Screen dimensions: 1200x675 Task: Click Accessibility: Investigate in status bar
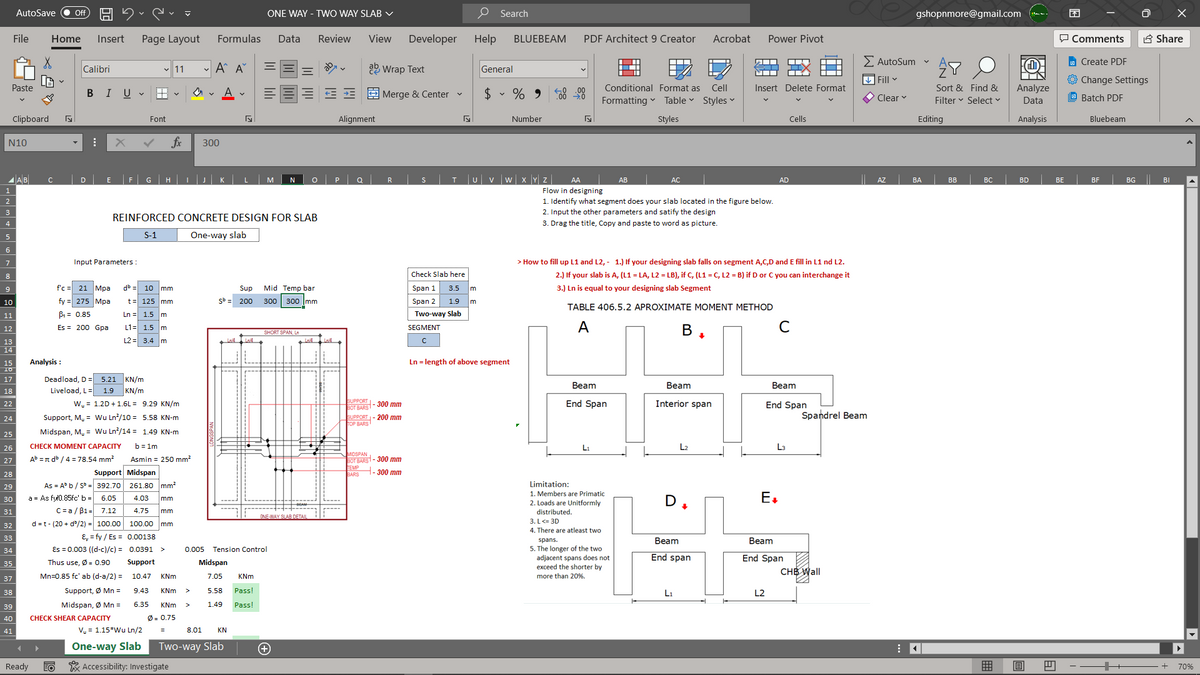pyautogui.click(x=118, y=665)
